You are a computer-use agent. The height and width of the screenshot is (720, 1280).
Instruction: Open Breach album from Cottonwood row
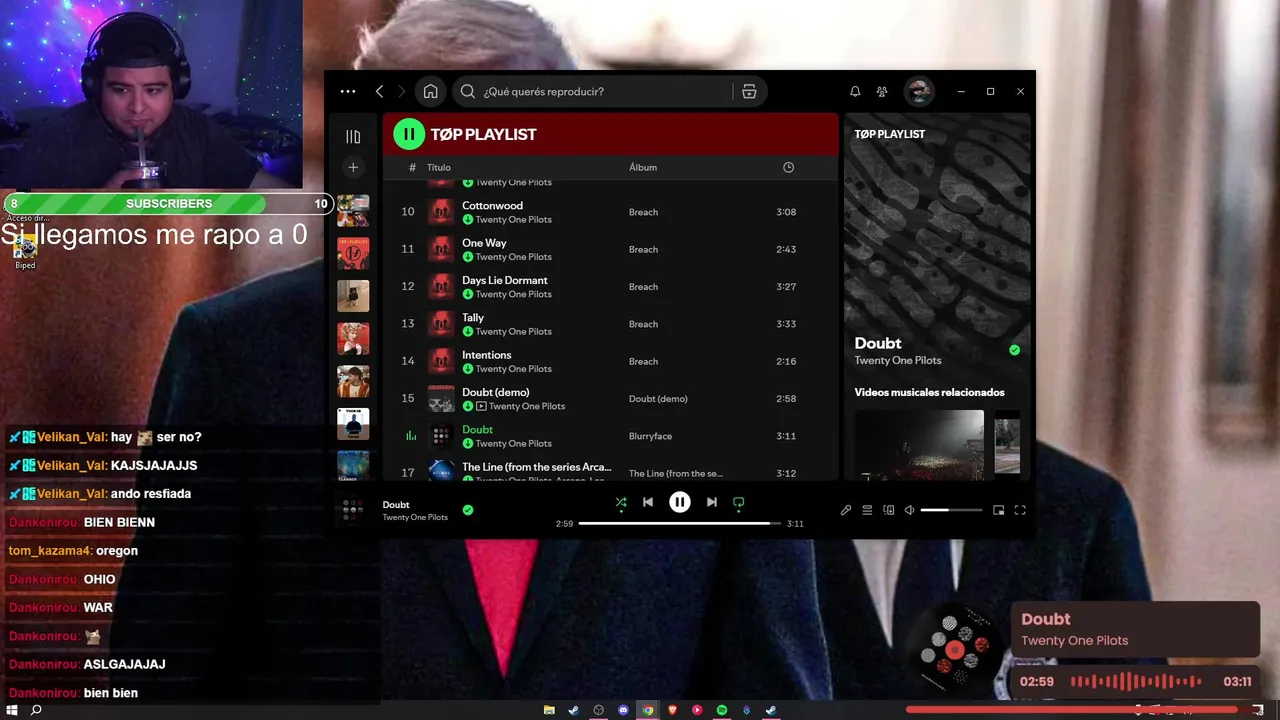click(x=643, y=212)
